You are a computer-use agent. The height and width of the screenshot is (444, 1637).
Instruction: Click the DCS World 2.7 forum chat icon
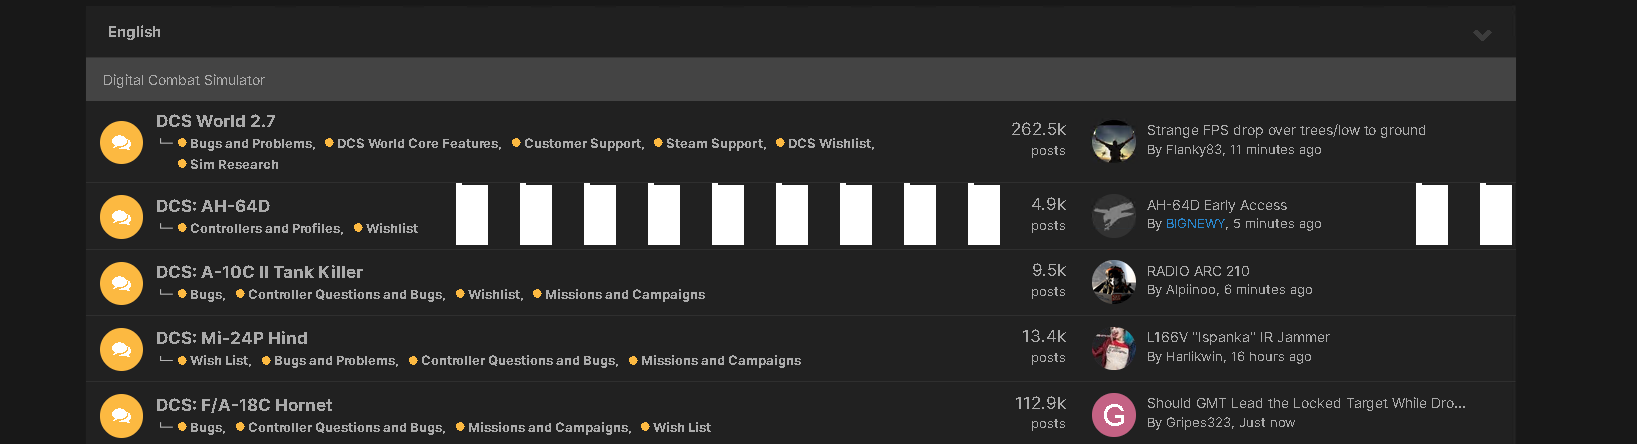[x=121, y=142]
